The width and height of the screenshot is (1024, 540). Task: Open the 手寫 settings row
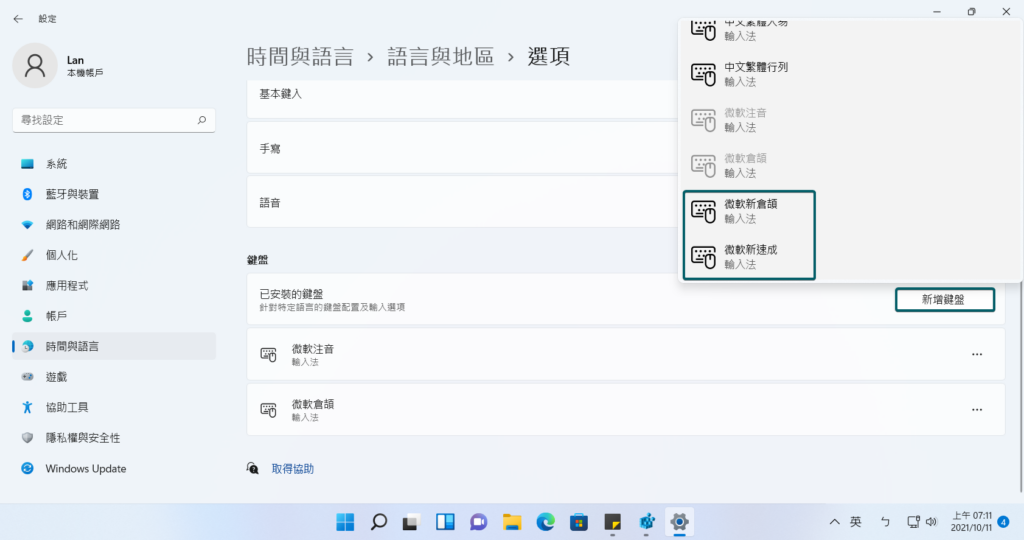[x=462, y=149]
